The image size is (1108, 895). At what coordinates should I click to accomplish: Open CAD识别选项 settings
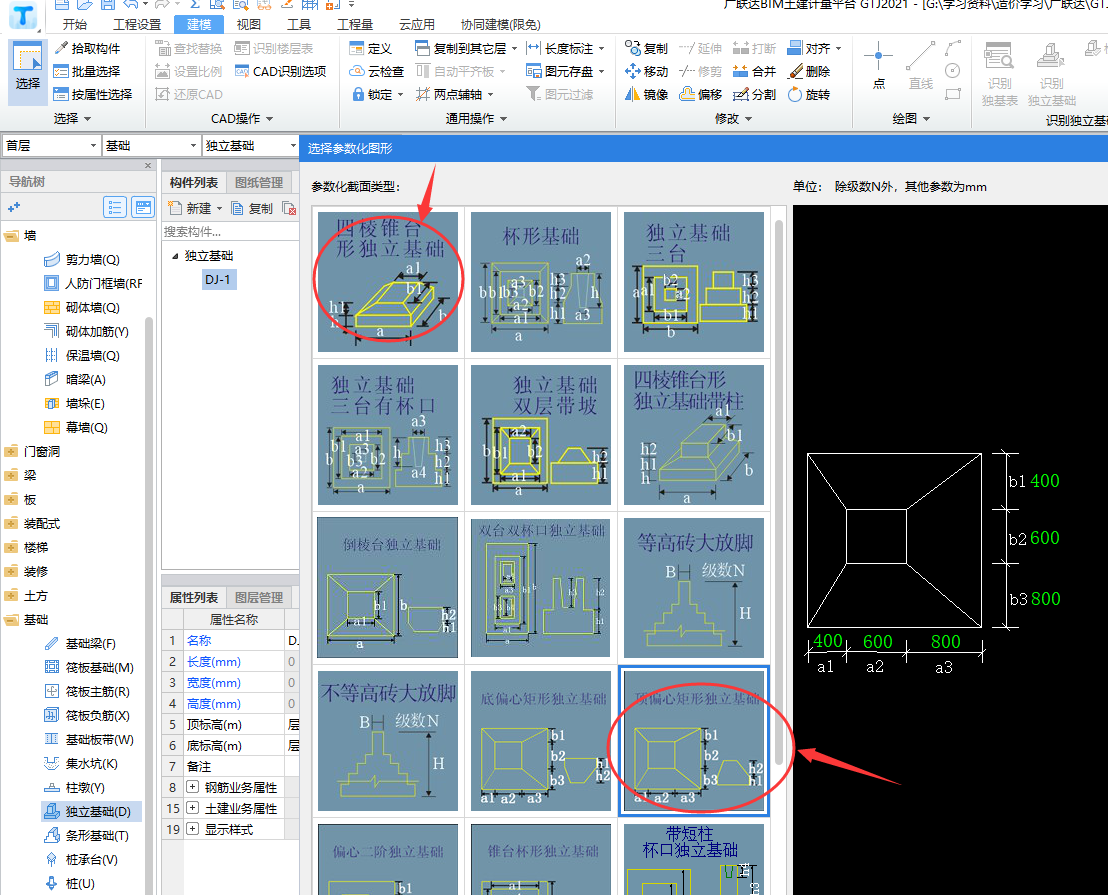click(x=281, y=71)
